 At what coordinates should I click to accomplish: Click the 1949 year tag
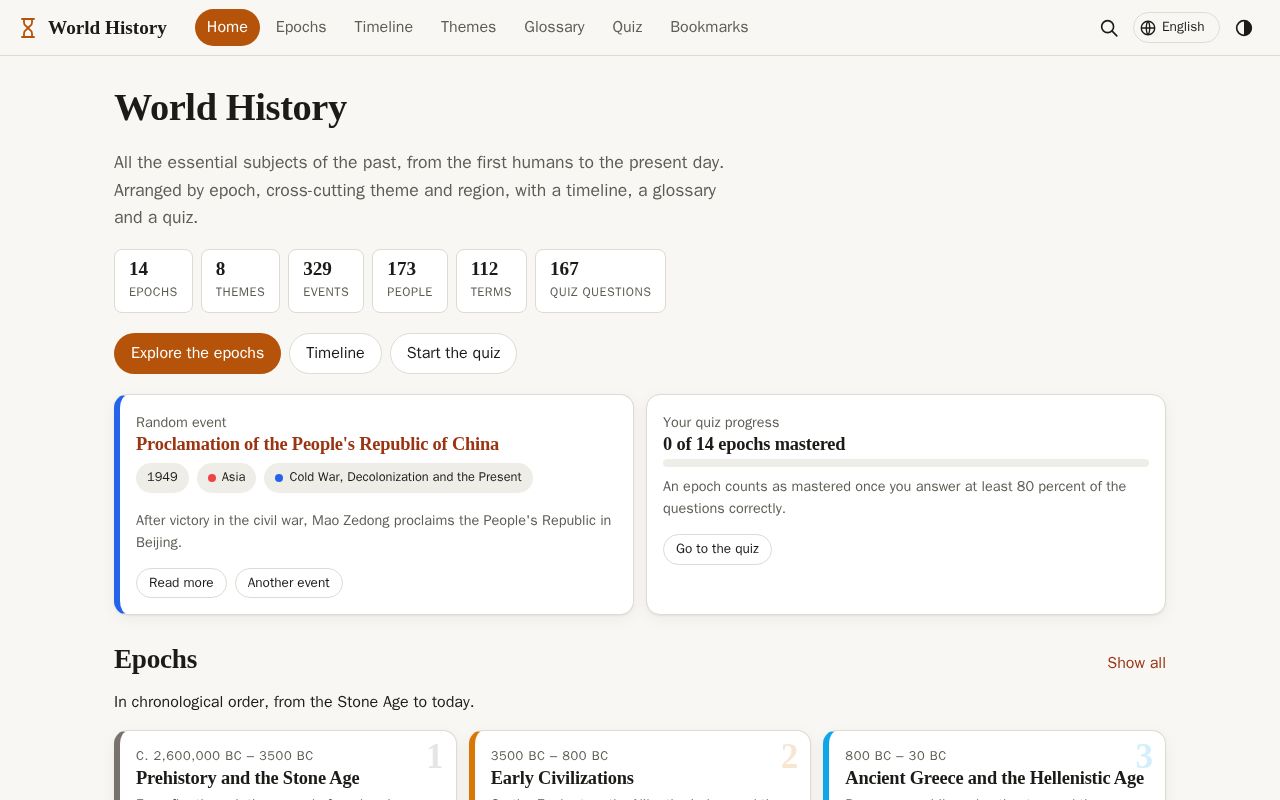[x=162, y=478]
